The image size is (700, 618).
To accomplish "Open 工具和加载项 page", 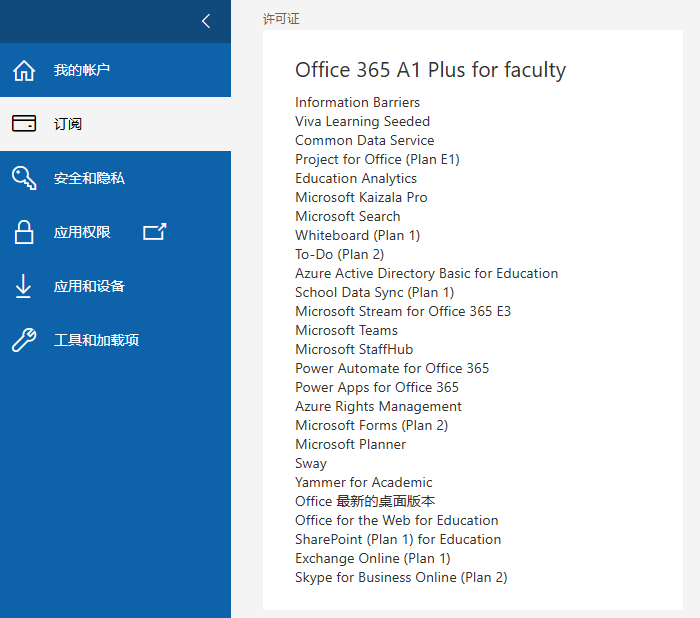I will [115, 340].
